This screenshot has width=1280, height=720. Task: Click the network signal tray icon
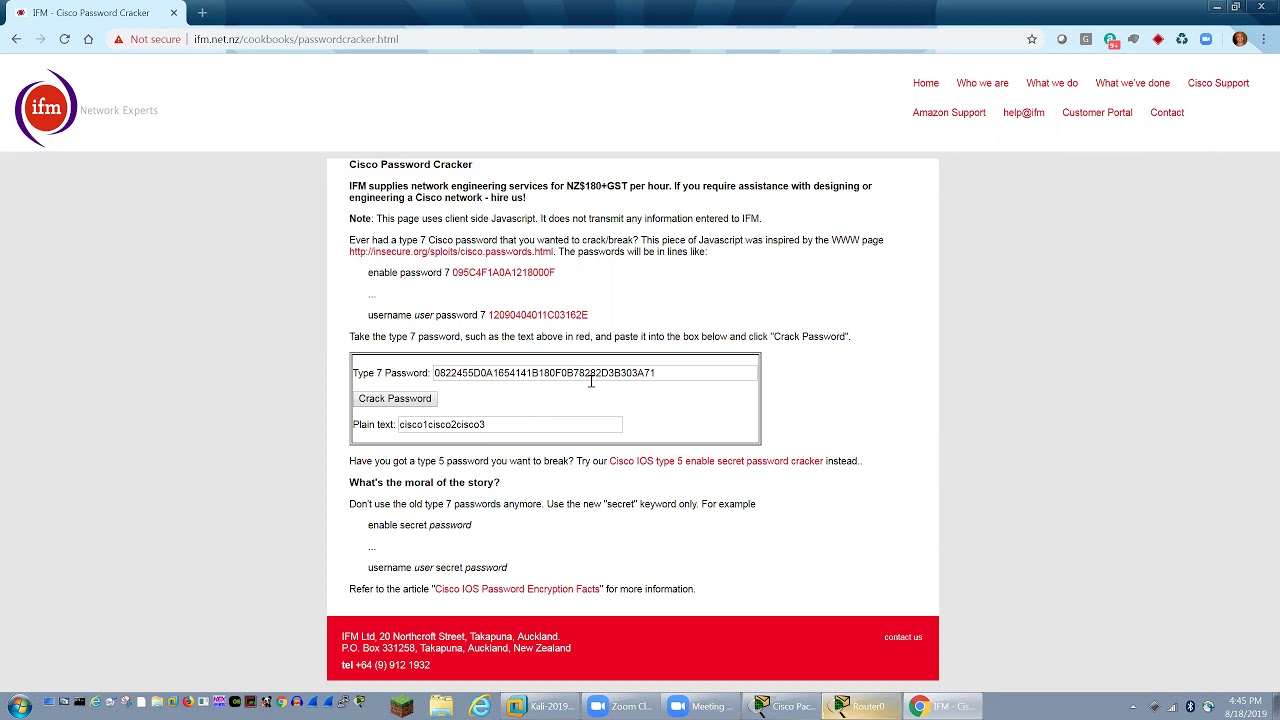pos(1172,707)
